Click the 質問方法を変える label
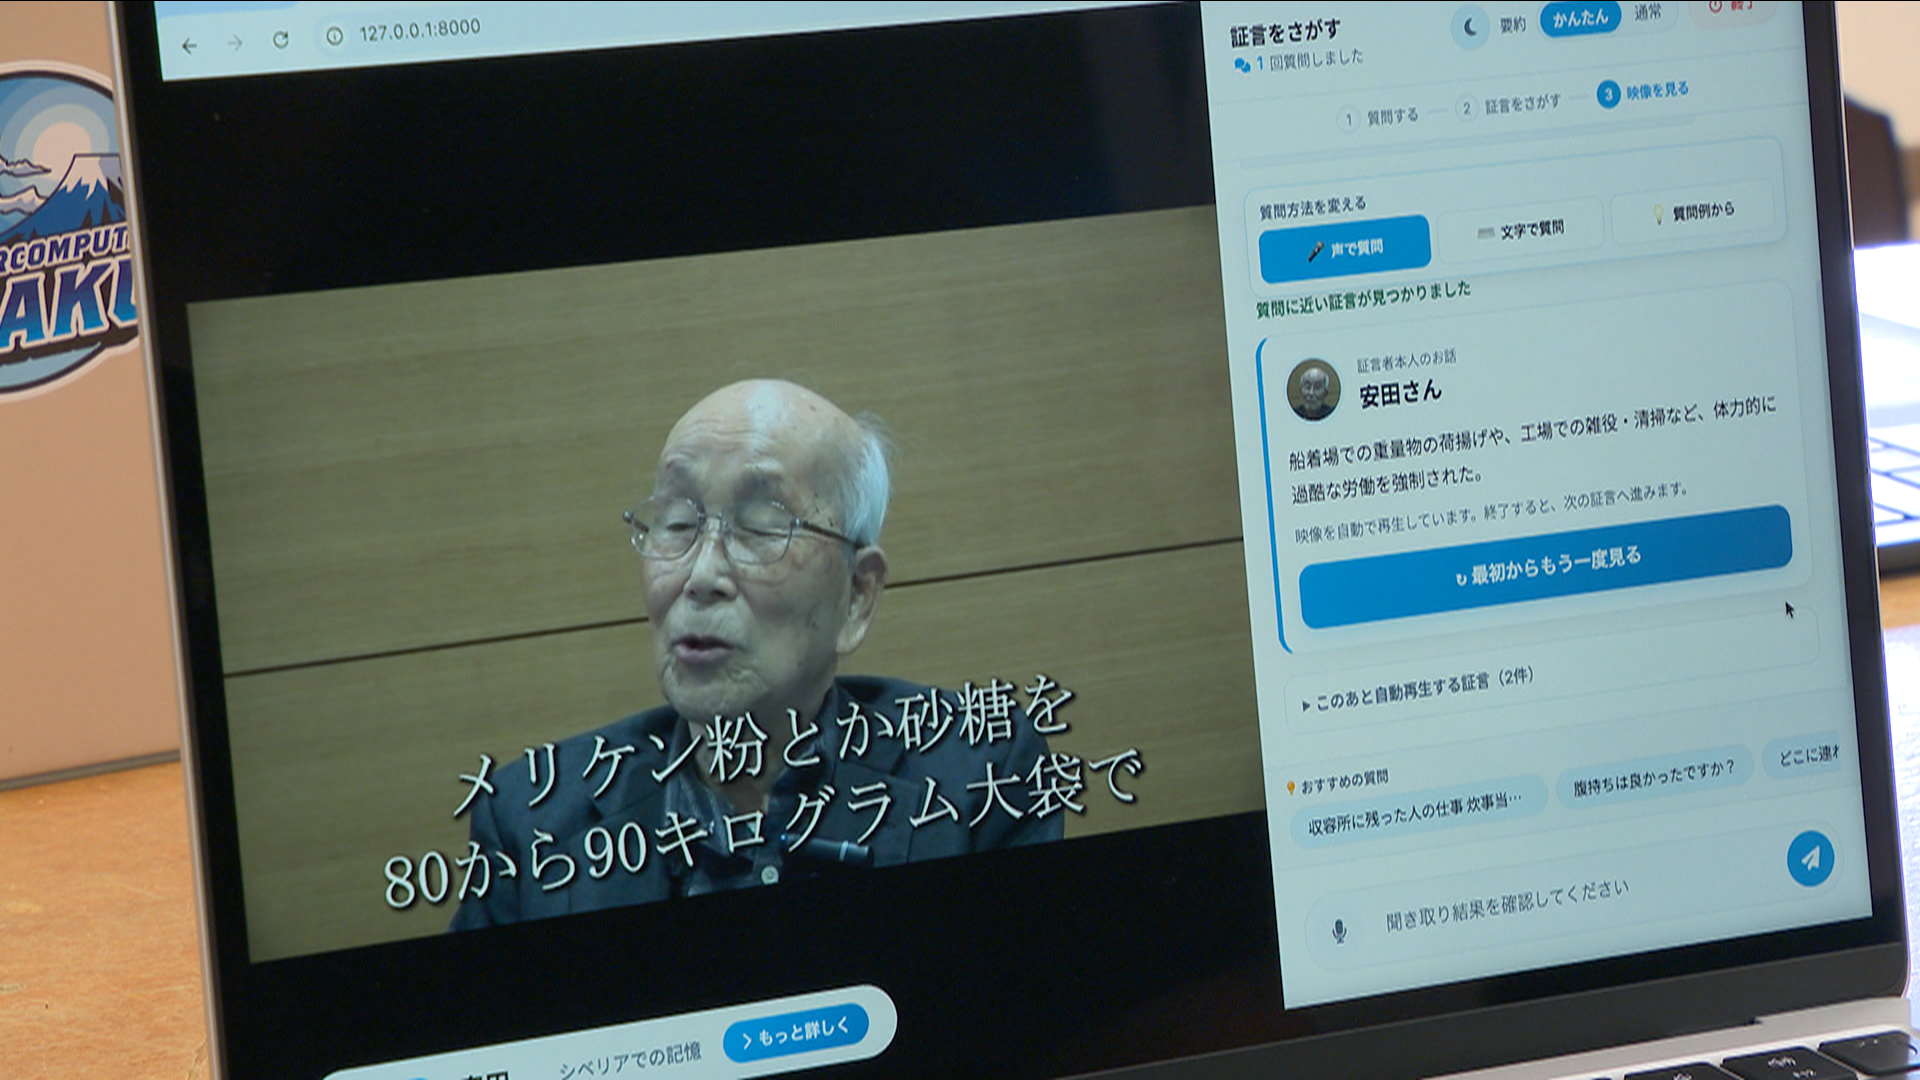 tap(1312, 208)
